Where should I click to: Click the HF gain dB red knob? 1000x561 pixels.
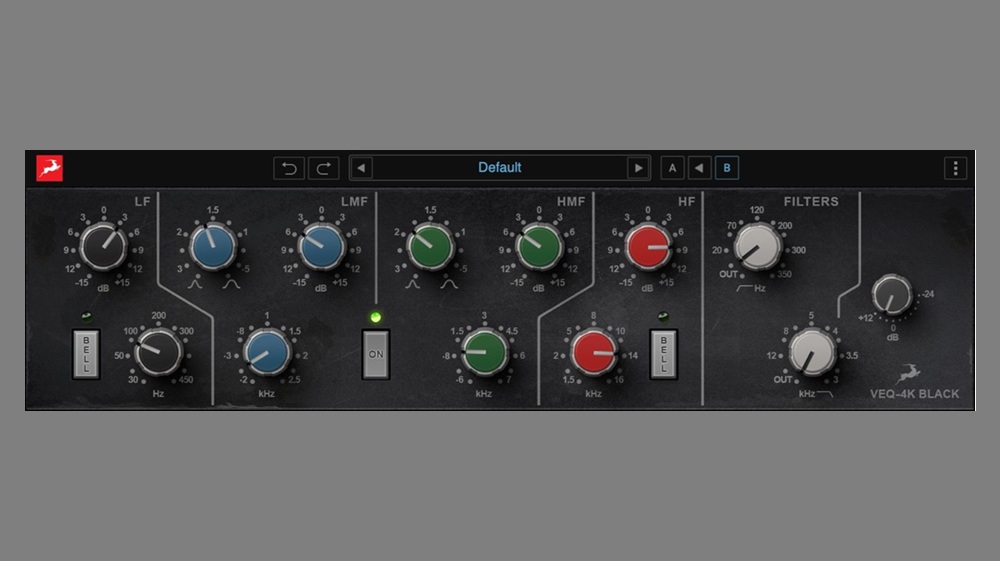point(648,247)
